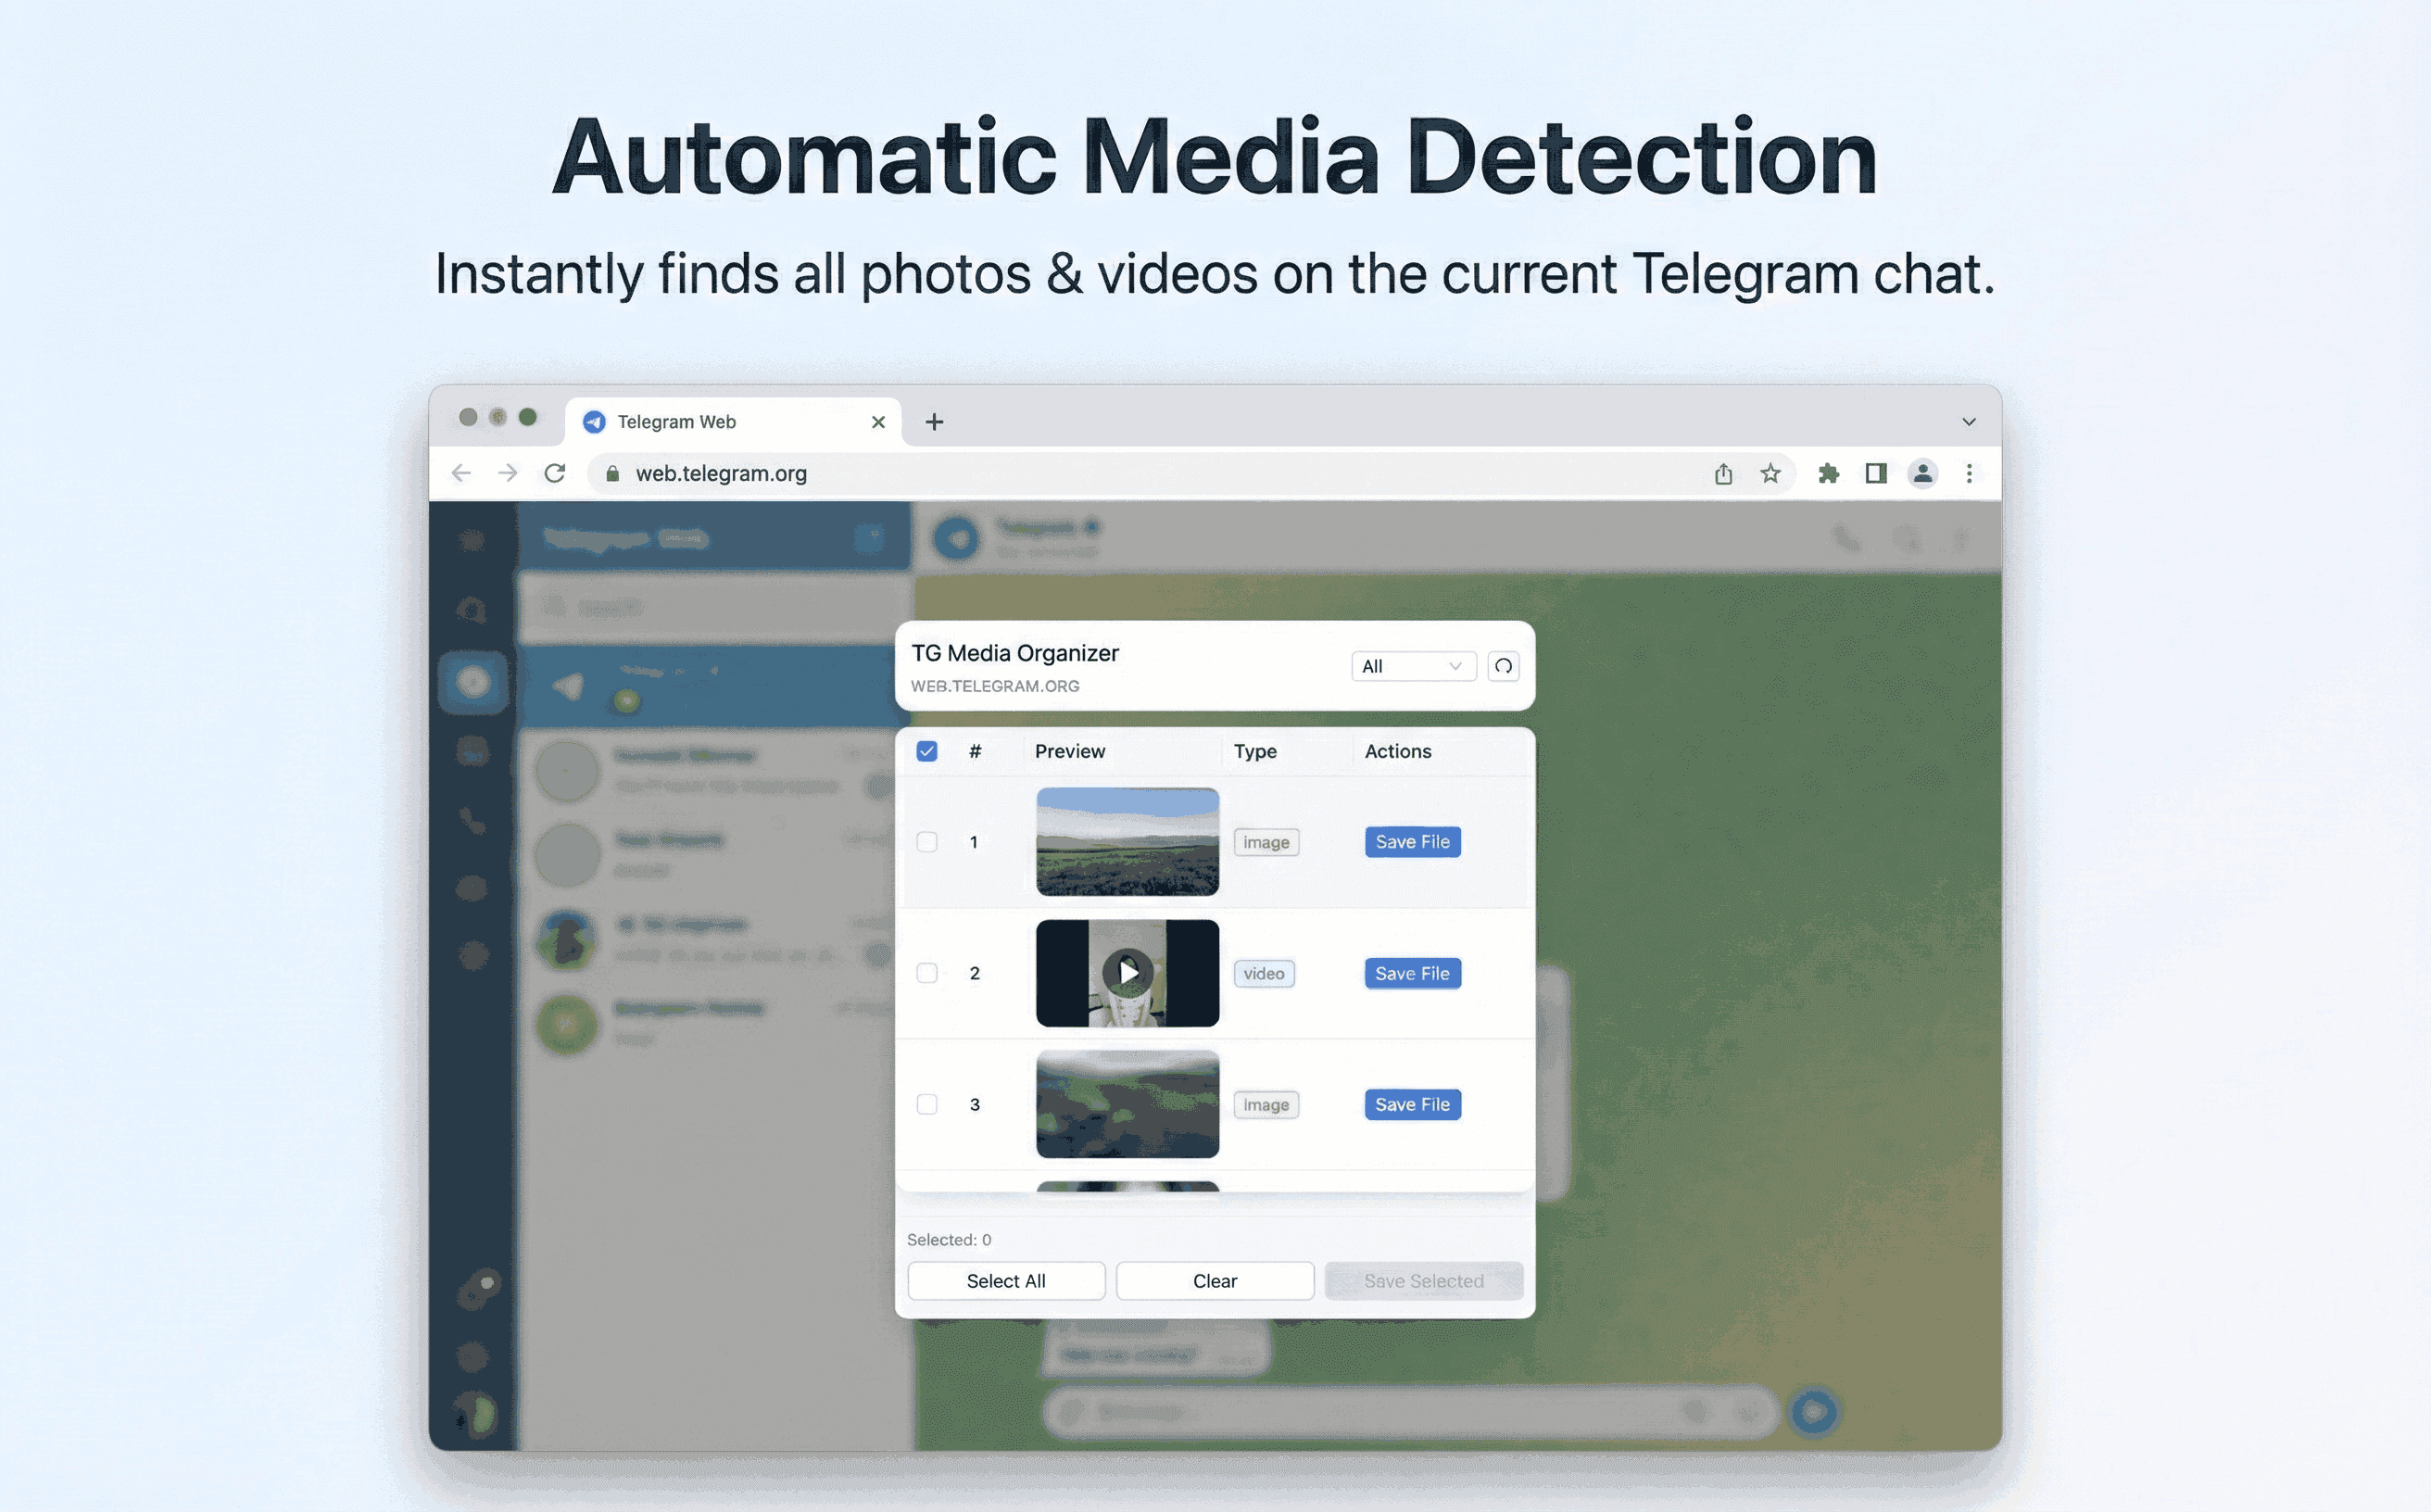Image resolution: width=2431 pixels, height=1512 pixels.
Task: Play the video preview in row 2
Action: click(x=1128, y=971)
